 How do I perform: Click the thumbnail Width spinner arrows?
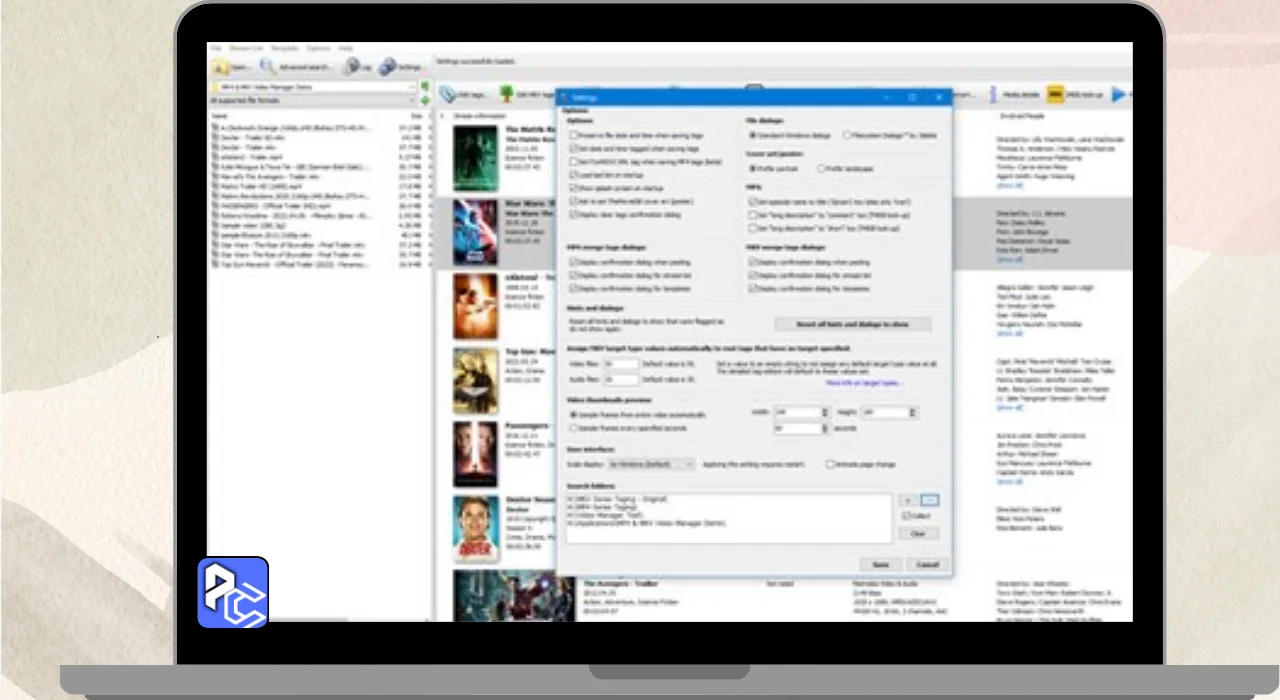pyautogui.click(x=826, y=412)
